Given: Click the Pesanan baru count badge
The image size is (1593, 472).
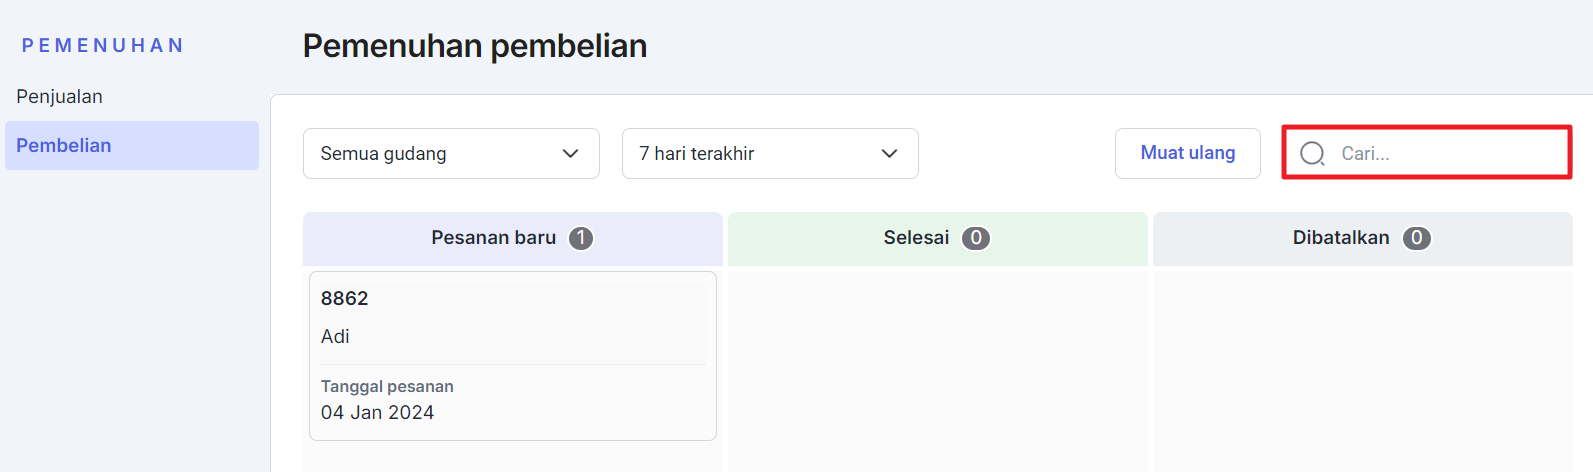Looking at the screenshot, I should [x=581, y=238].
